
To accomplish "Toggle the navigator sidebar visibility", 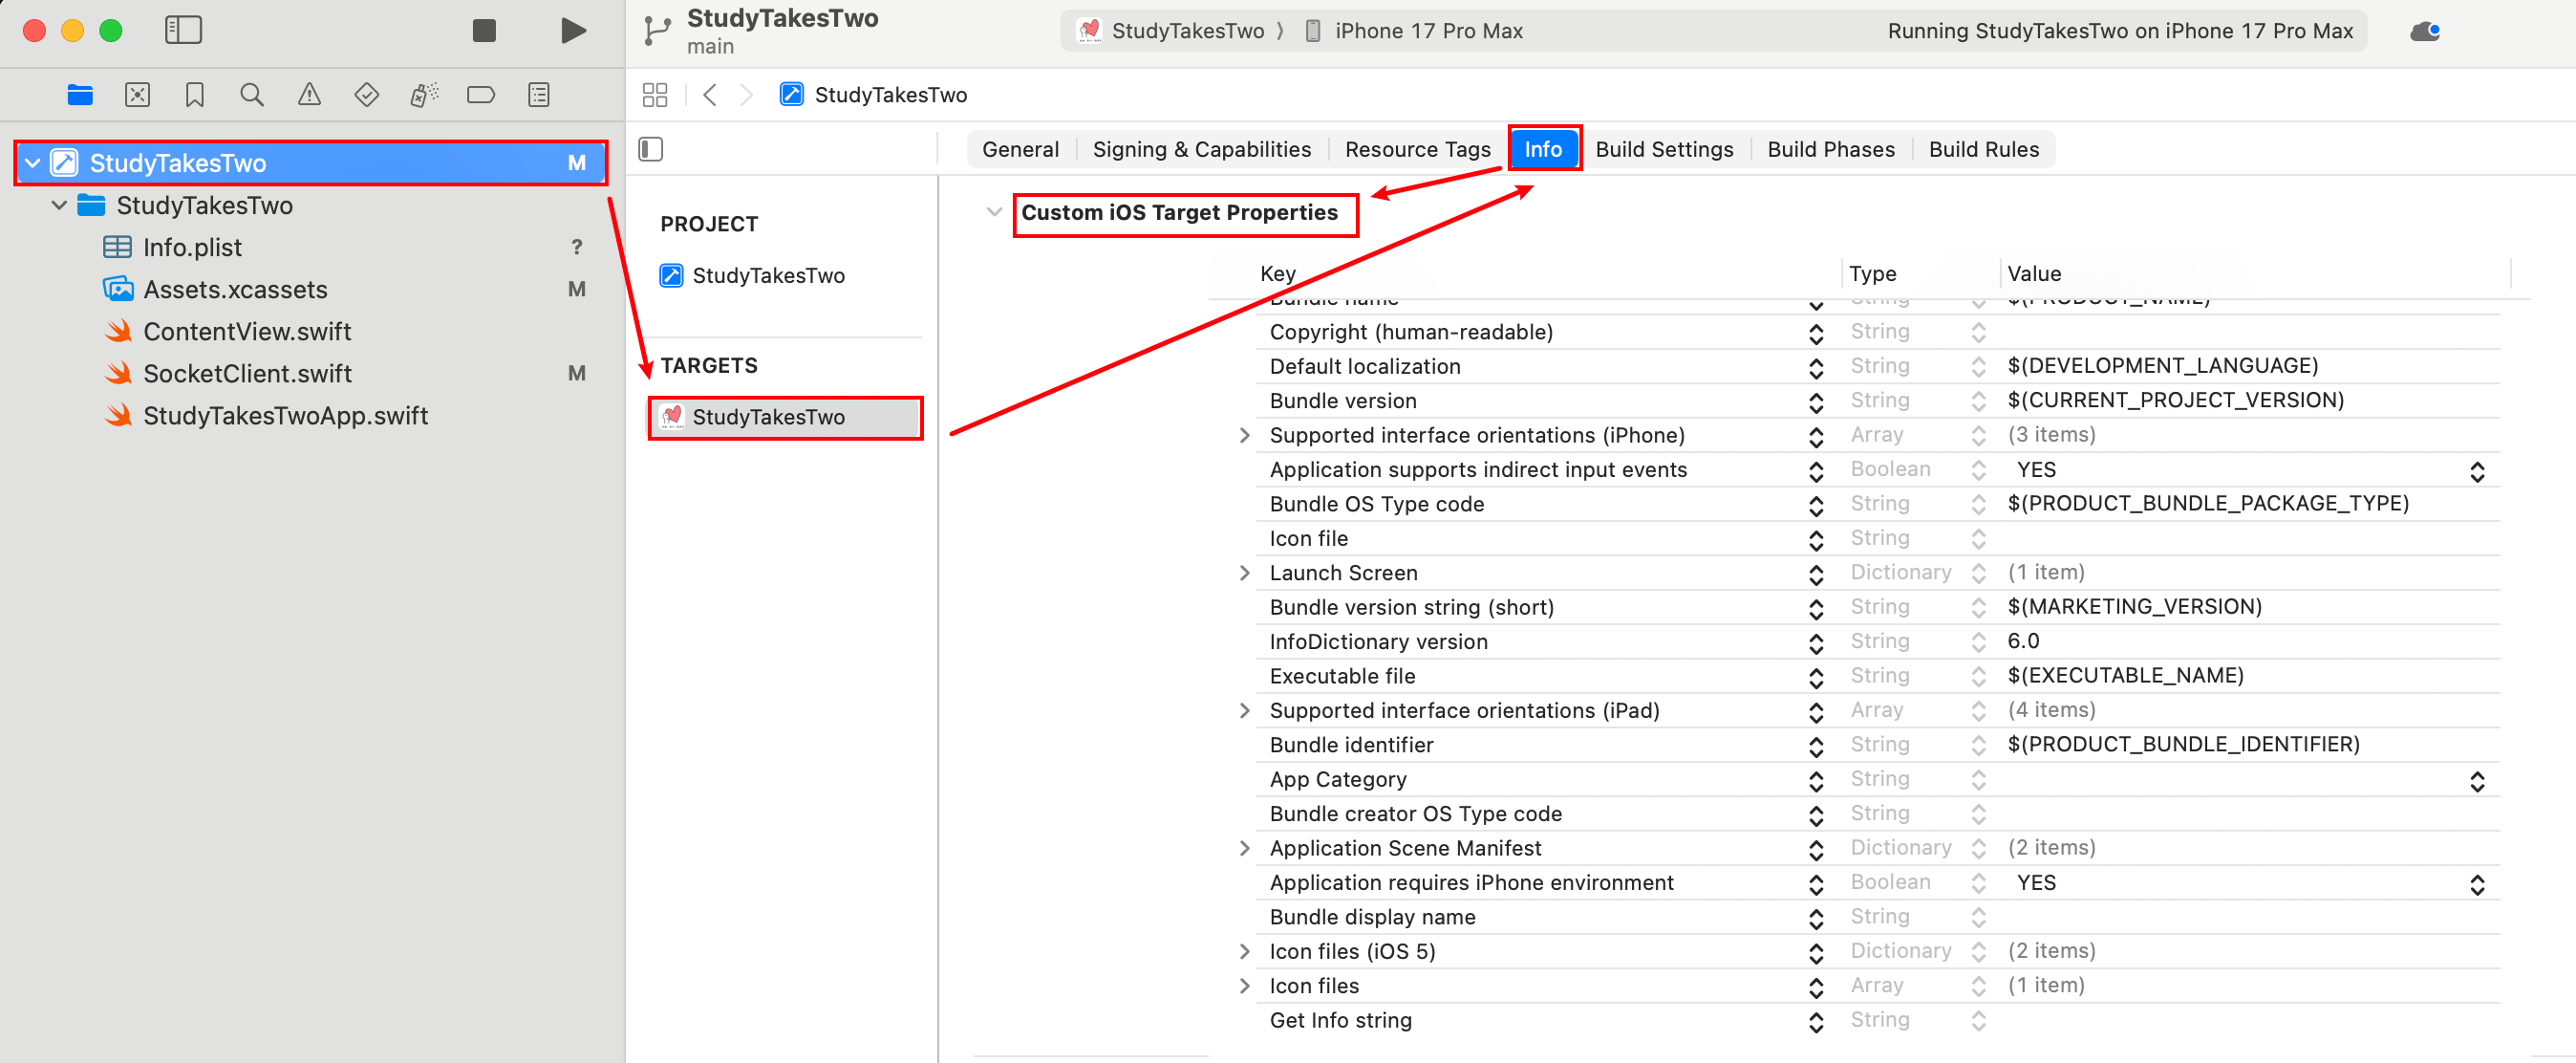I will pos(183,31).
